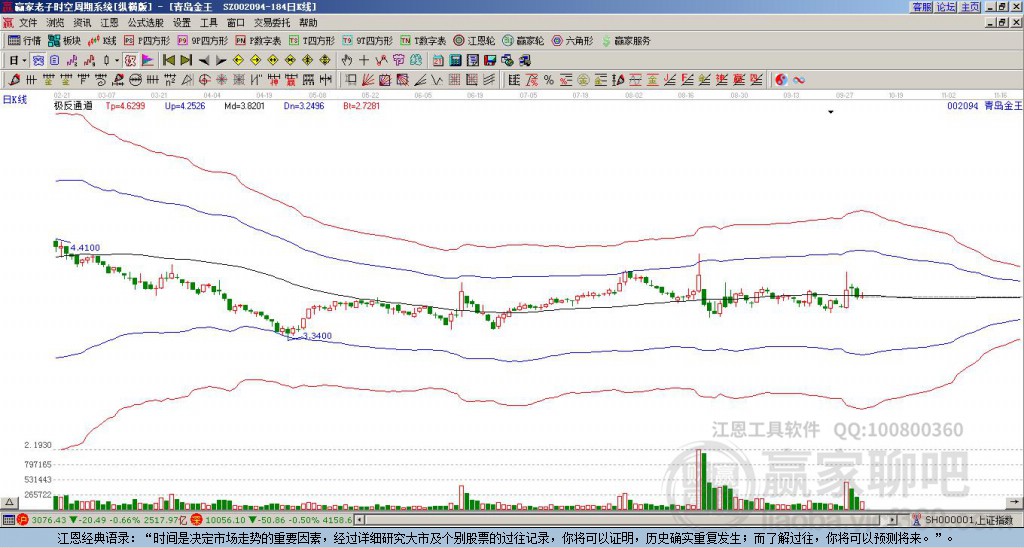Open the 9T四方形 tool
Viewport: 1024px width, 548px height.
tap(367, 40)
